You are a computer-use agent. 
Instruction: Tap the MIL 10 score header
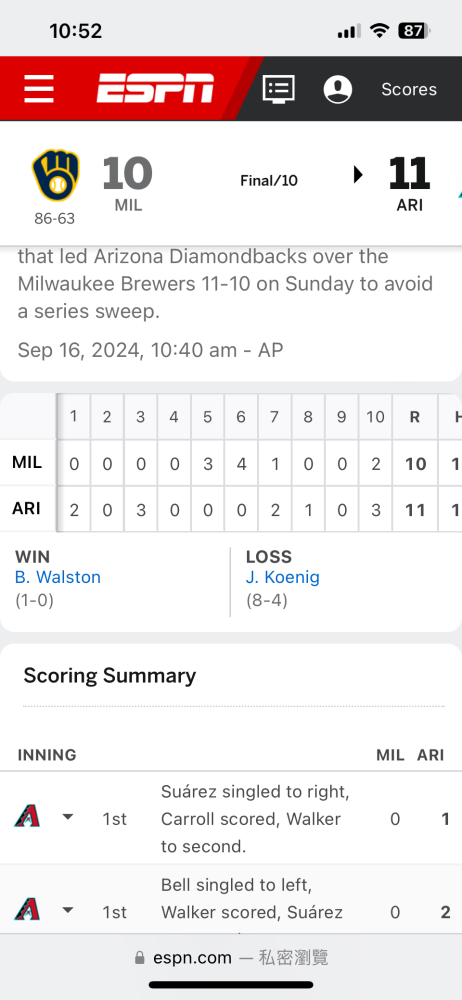[128, 182]
